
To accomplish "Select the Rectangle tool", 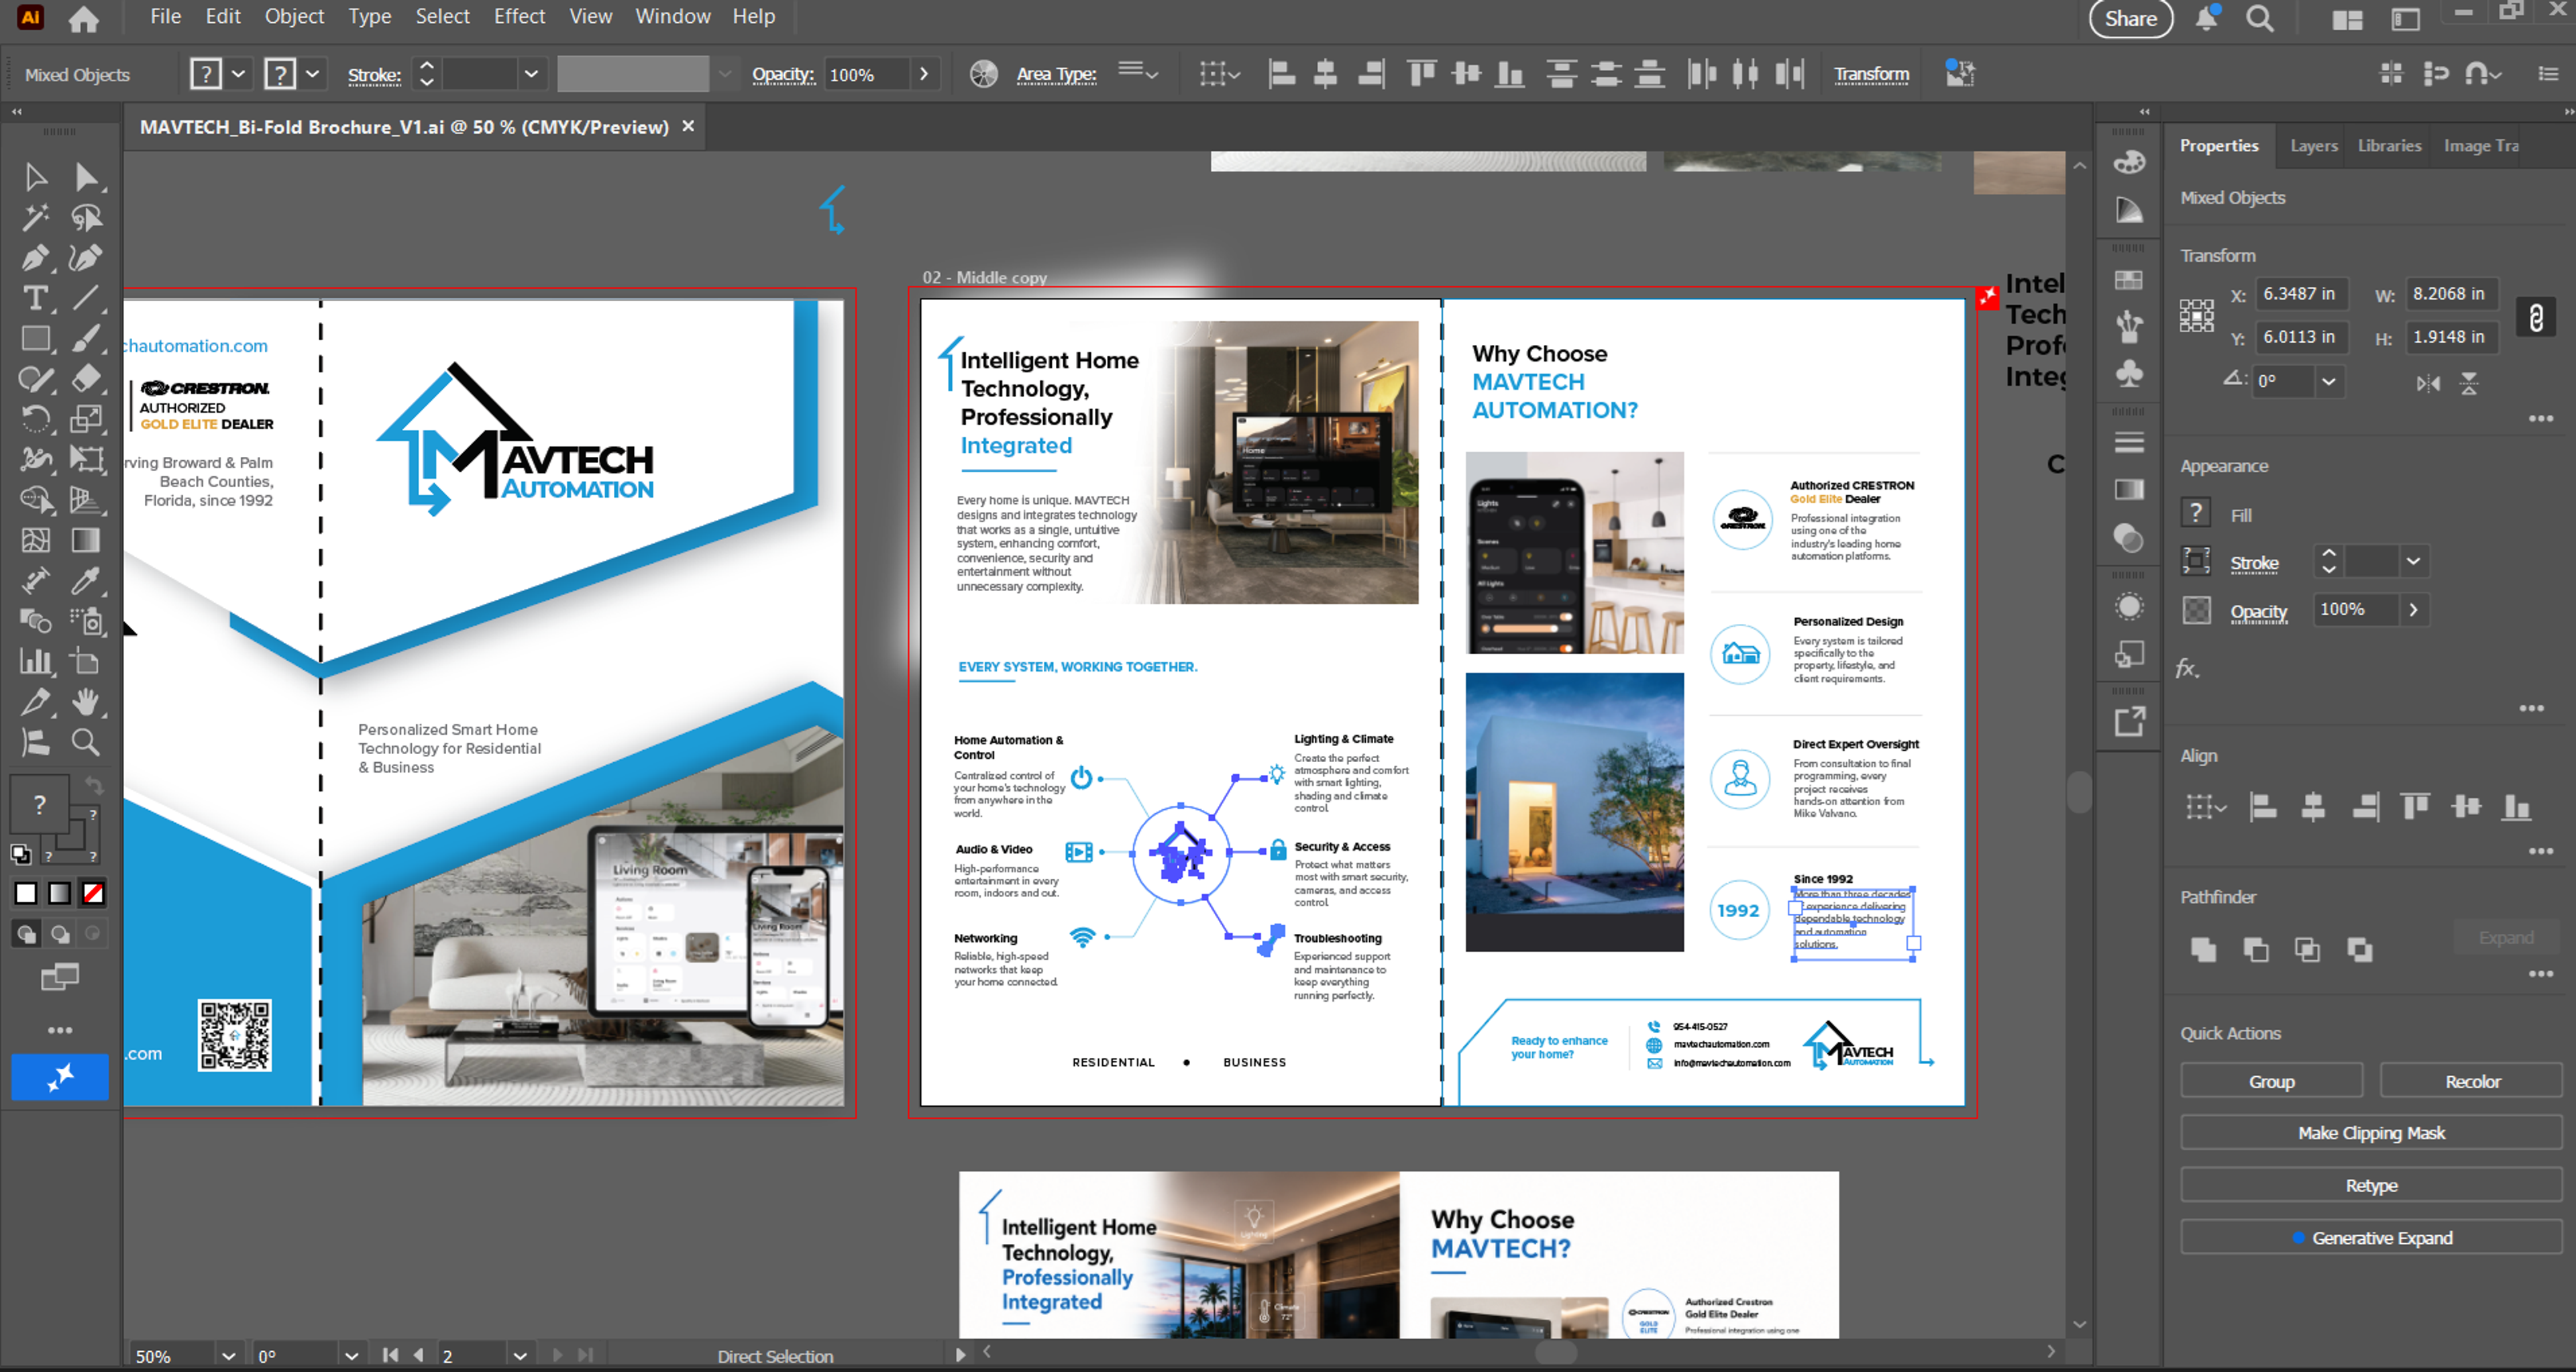I will [36, 338].
